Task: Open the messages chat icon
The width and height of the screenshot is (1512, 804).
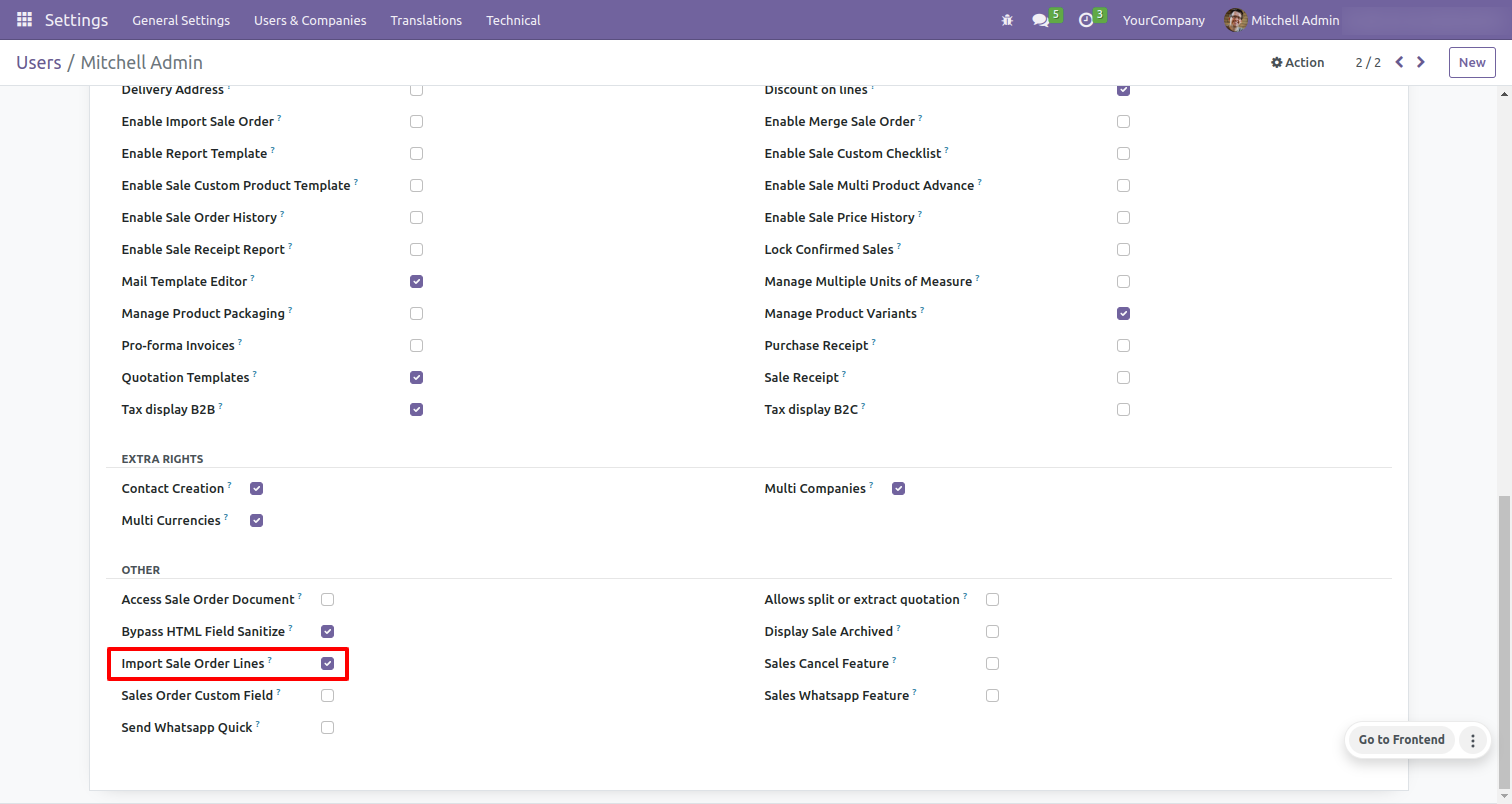Action: point(1041,20)
